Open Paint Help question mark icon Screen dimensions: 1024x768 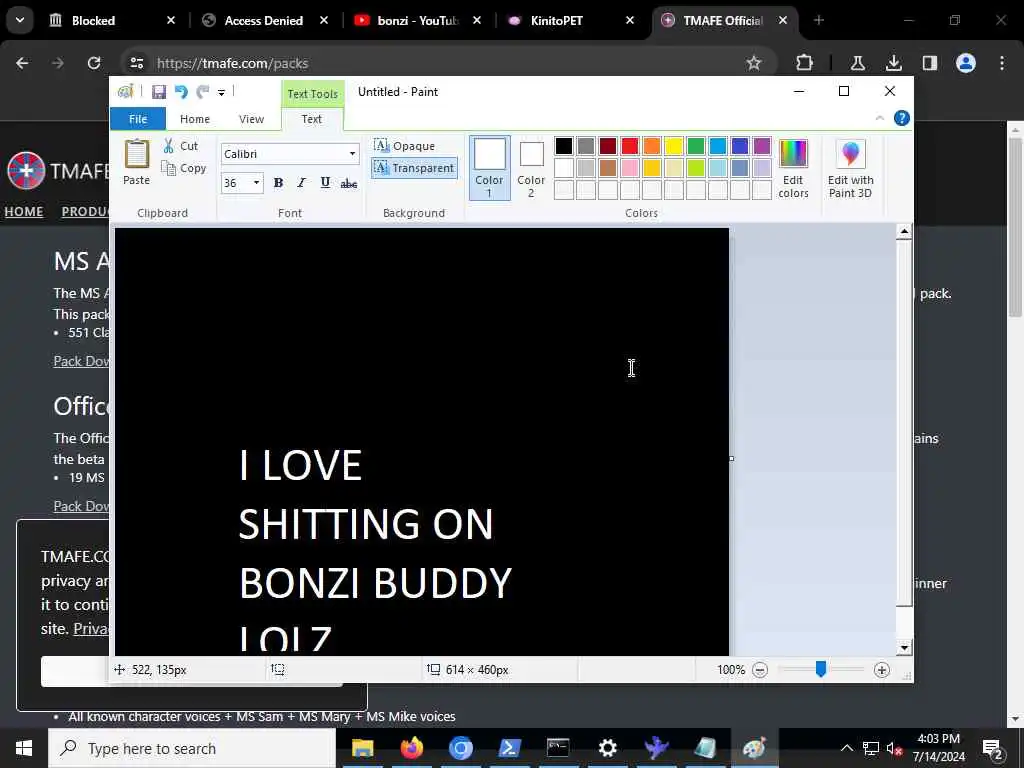coord(901,118)
